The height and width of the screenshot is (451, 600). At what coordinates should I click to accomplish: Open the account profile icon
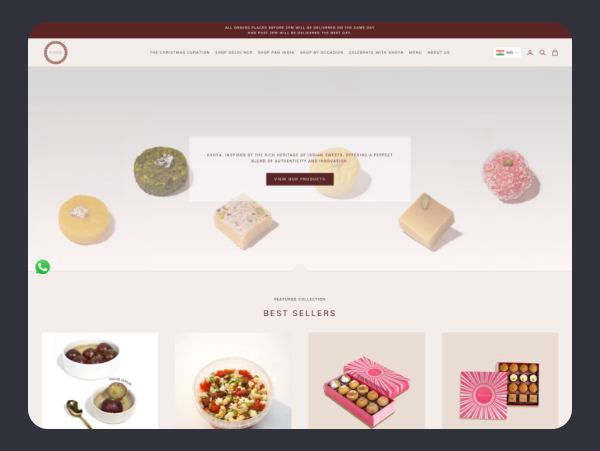coord(530,53)
